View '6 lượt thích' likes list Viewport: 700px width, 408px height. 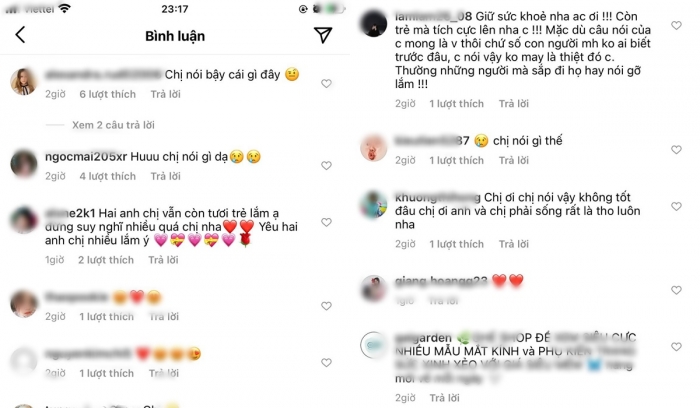tap(108, 94)
